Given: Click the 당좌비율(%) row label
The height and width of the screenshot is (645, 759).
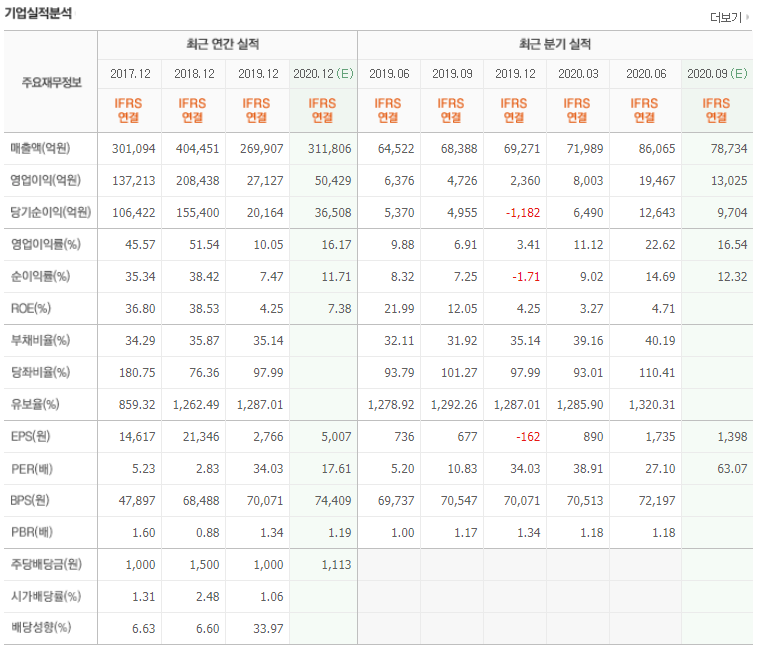Looking at the screenshot, I should pos(40,372).
